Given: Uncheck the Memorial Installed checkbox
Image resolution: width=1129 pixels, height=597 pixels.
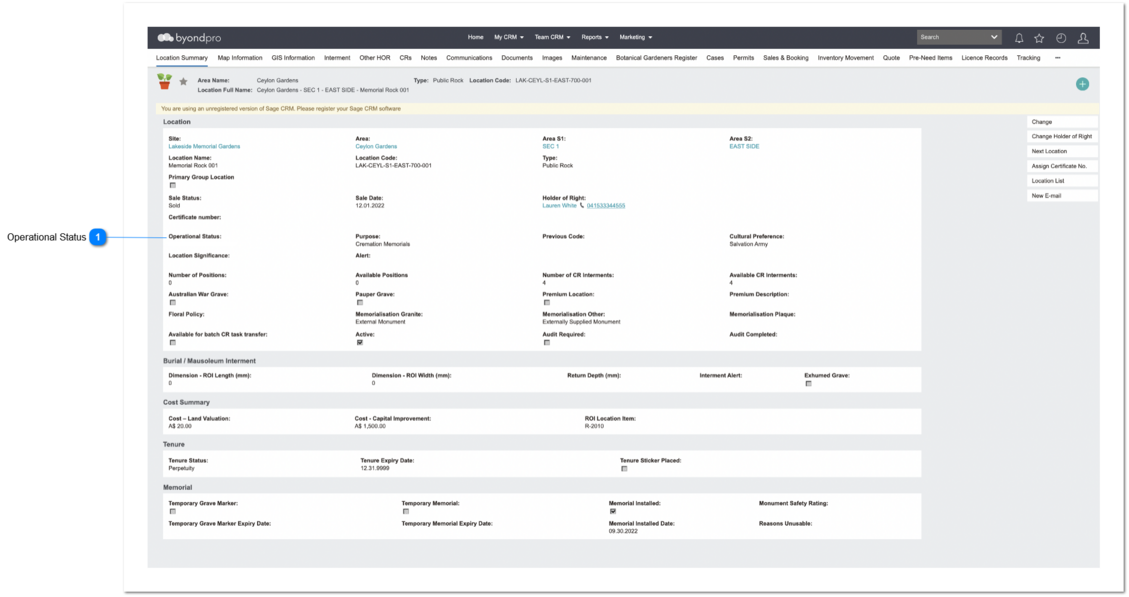Looking at the screenshot, I should [613, 511].
